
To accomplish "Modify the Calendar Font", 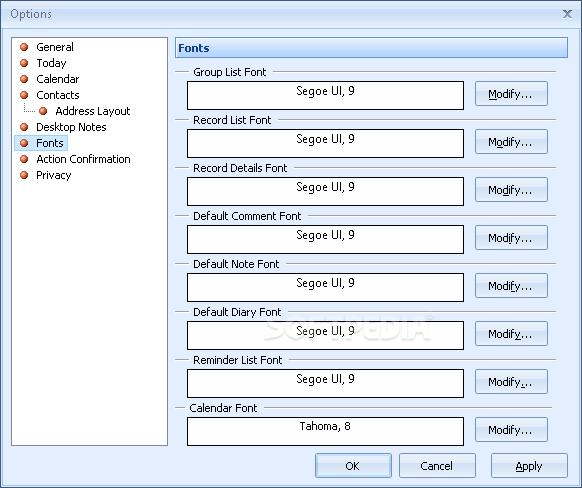I will [x=511, y=430].
